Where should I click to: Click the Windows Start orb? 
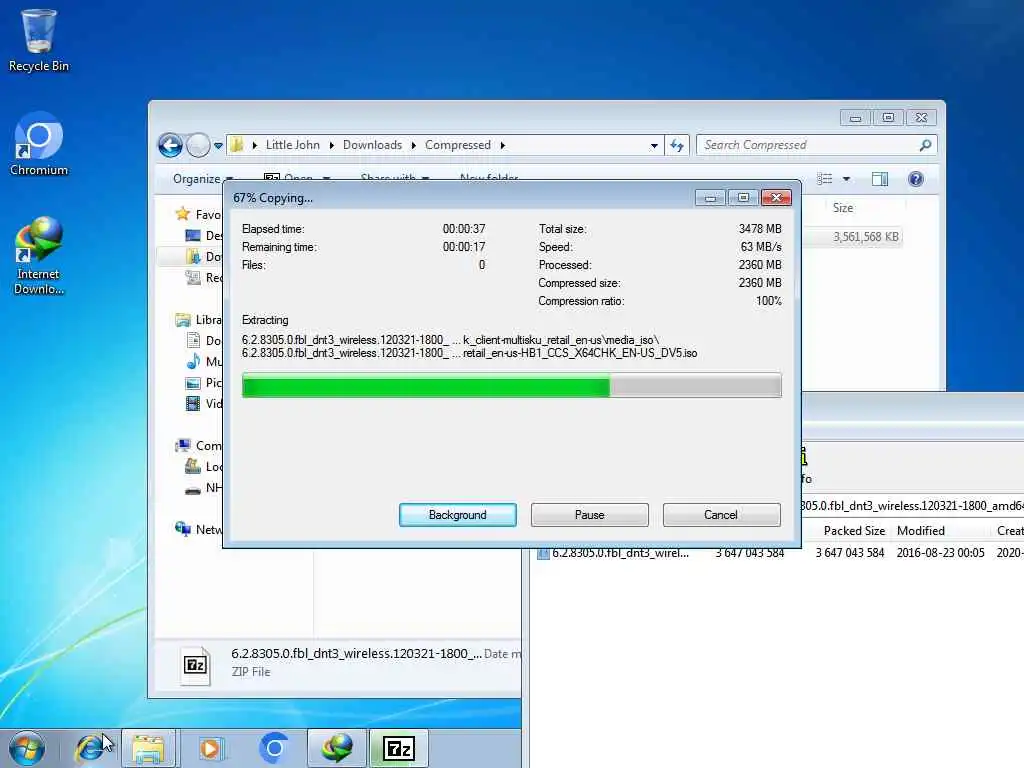26,748
